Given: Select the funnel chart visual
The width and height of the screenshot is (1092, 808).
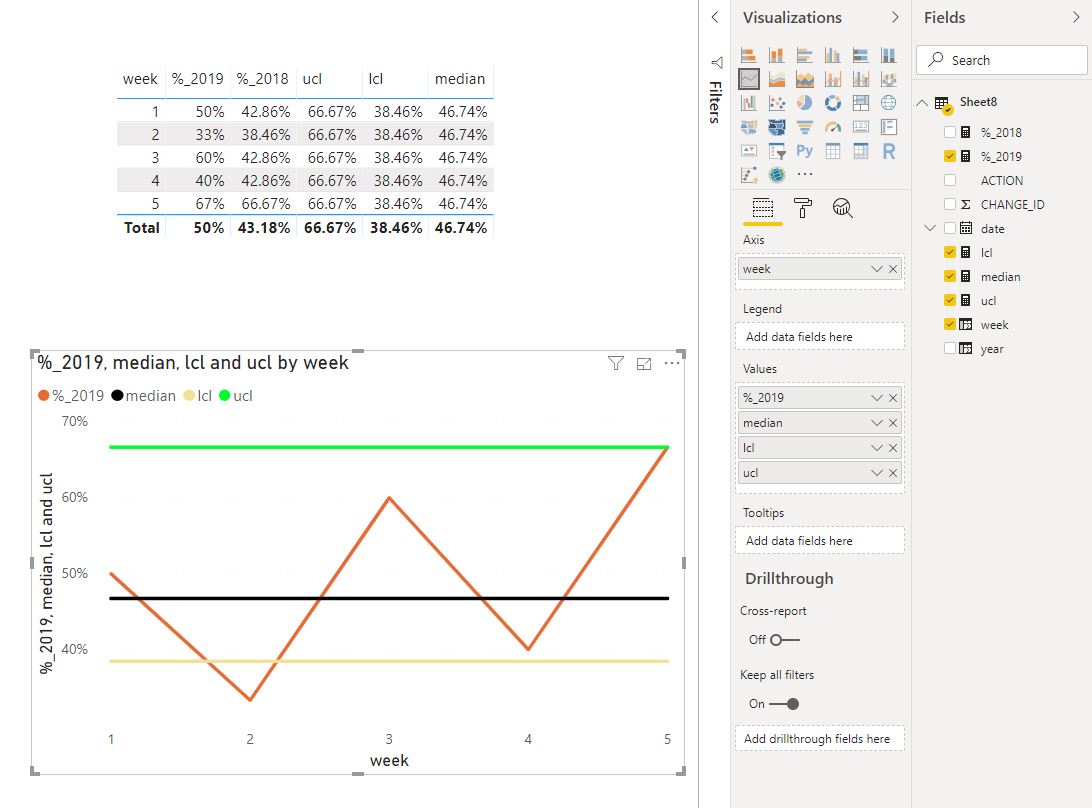Looking at the screenshot, I should pyautogui.click(x=804, y=127).
